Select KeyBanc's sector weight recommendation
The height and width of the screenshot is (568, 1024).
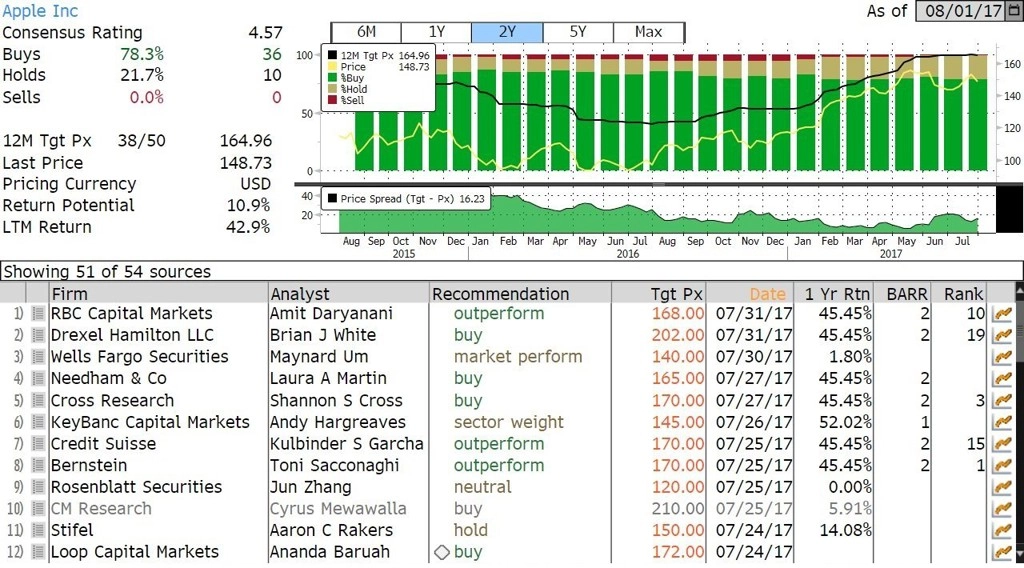pyautogui.click(x=509, y=422)
